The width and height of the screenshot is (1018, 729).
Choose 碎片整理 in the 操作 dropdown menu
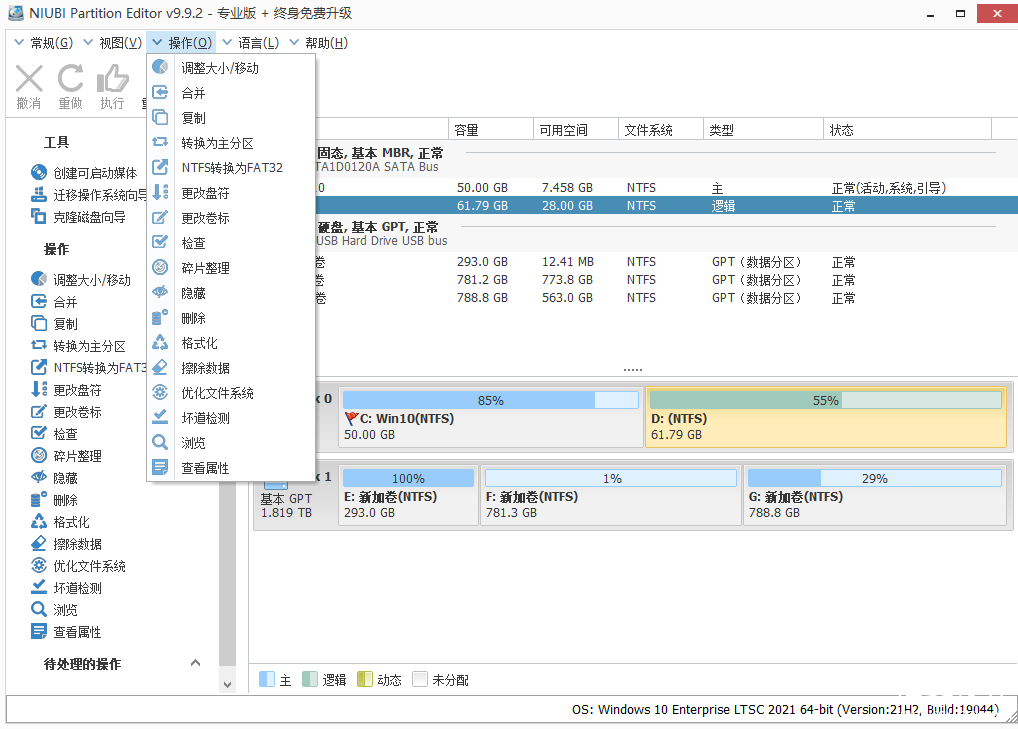231,267
